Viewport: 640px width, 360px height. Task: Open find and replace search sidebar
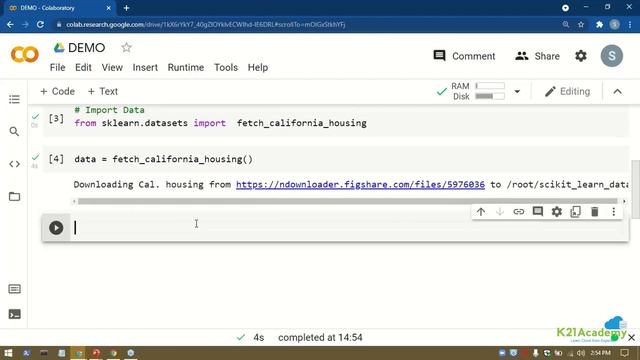point(14,131)
